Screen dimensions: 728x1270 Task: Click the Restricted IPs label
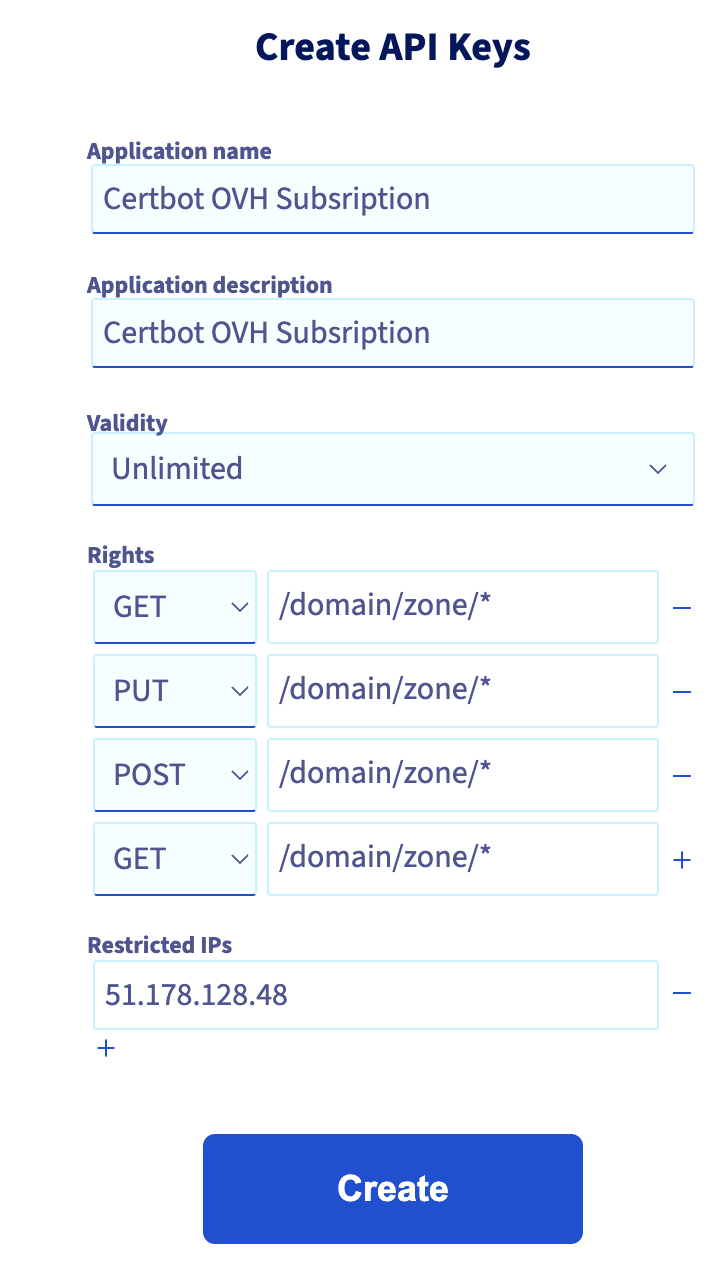pos(160,944)
